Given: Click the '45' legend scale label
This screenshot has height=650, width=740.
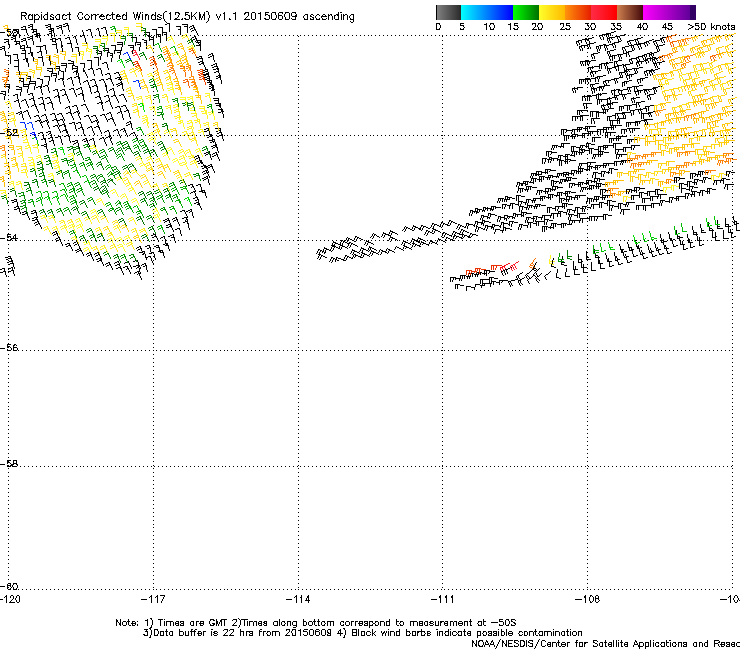Looking at the screenshot, I should pyautogui.click(x=667, y=27).
